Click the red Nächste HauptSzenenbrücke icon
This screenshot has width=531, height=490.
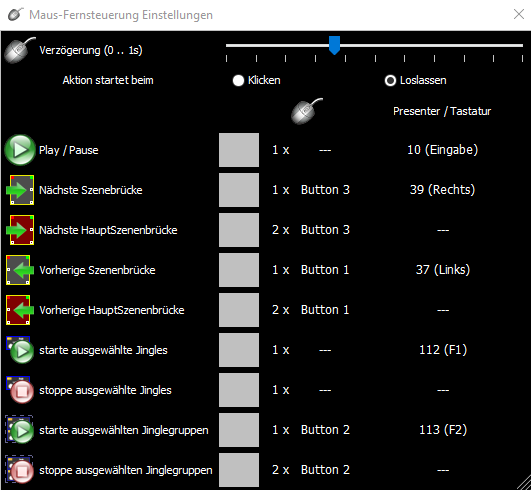point(20,230)
